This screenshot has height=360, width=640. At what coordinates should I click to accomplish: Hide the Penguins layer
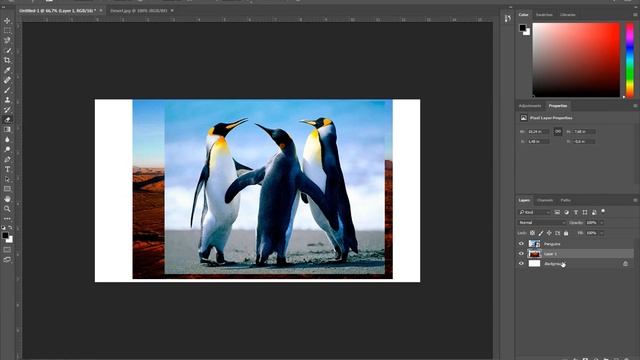point(521,244)
